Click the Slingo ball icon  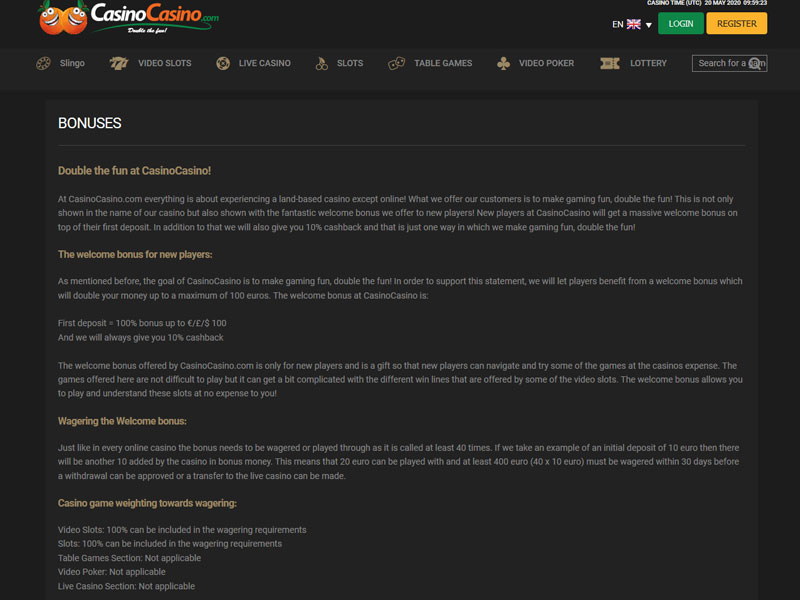43,63
